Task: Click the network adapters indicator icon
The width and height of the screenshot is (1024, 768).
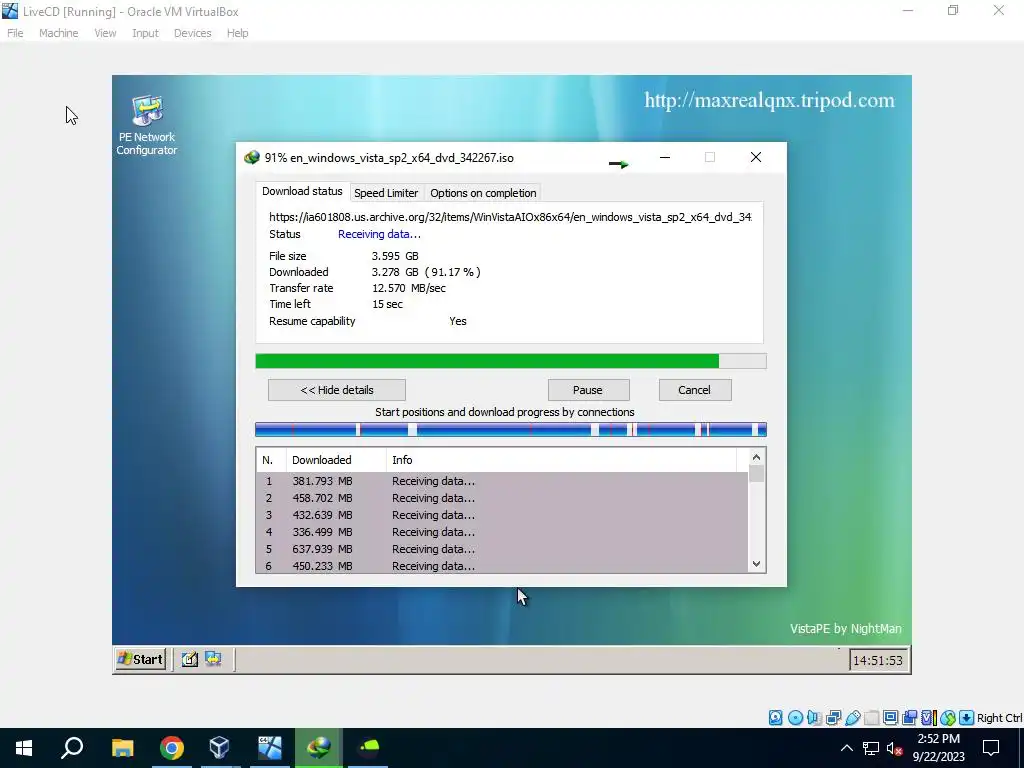Action: coord(833,718)
